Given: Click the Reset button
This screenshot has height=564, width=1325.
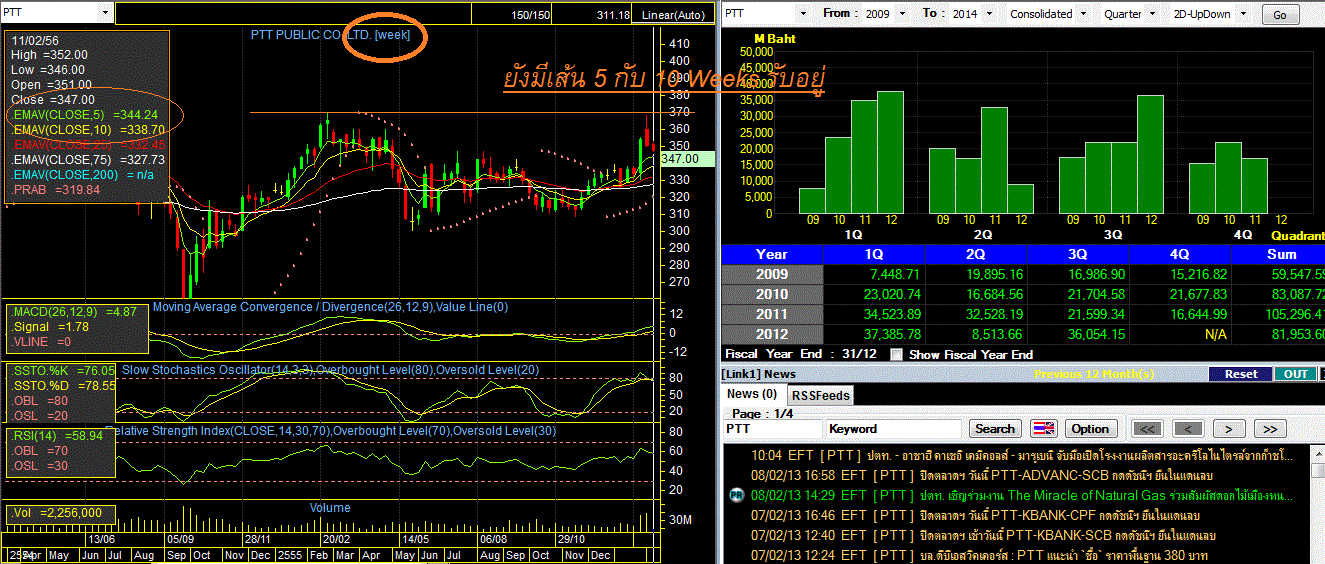Looking at the screenshot, I should (1240, 374).
